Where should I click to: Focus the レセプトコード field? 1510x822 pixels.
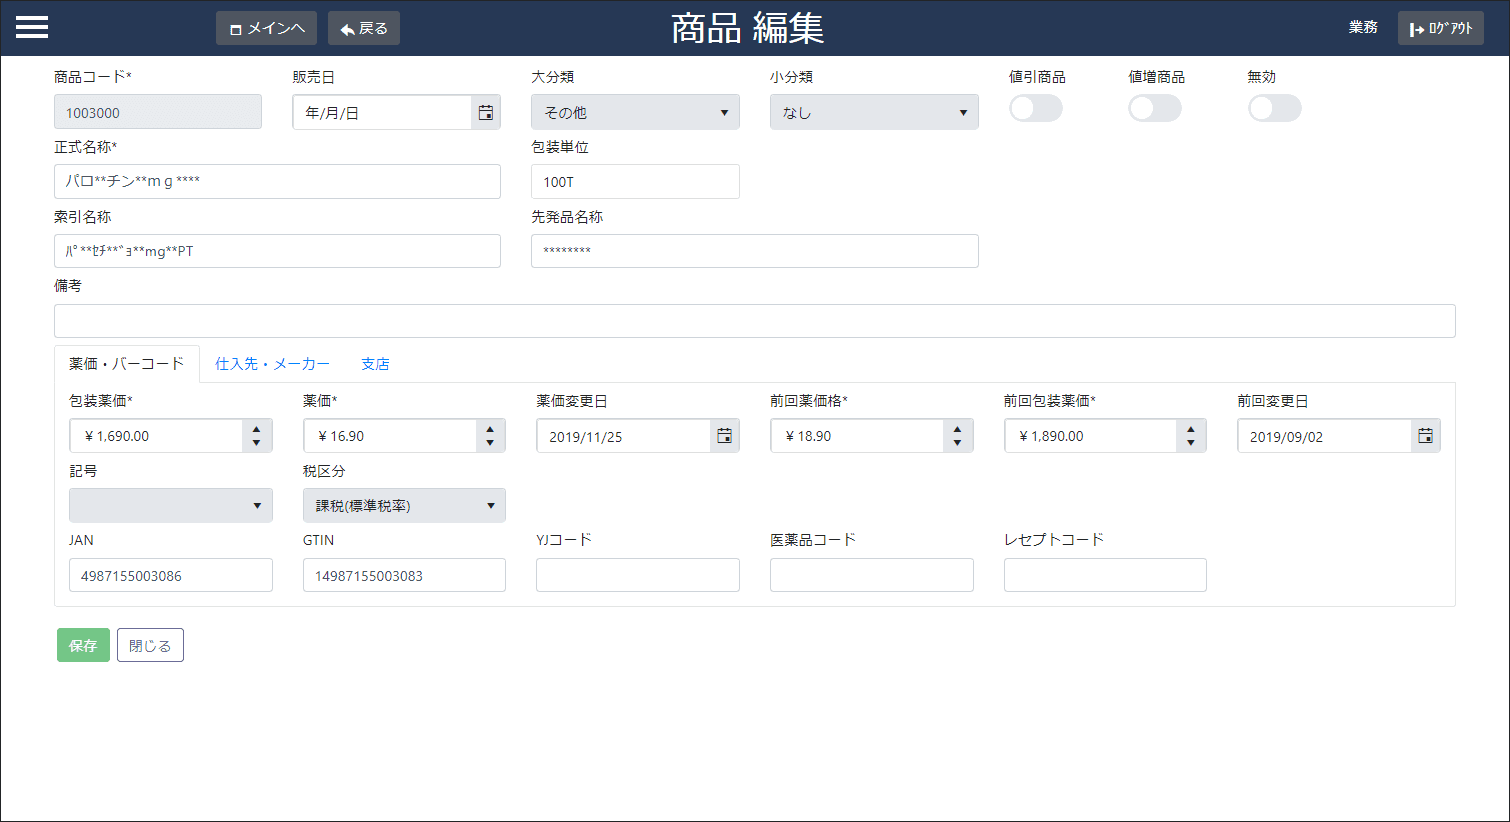[x=1105, y=575]
